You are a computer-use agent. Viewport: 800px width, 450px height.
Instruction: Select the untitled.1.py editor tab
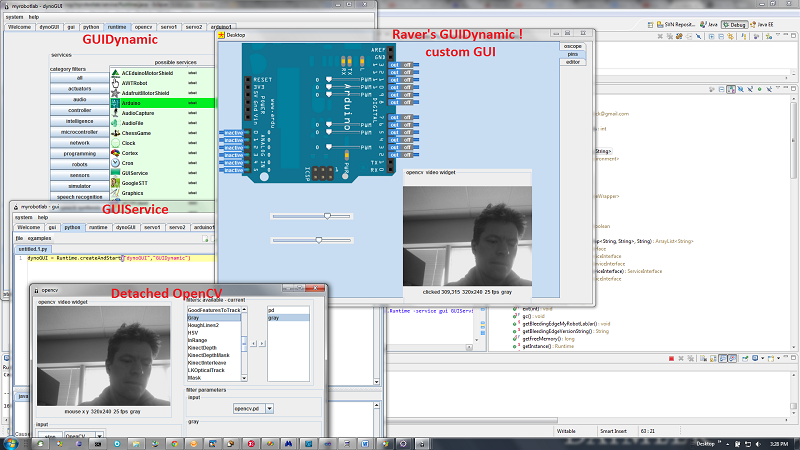[33, 249]
